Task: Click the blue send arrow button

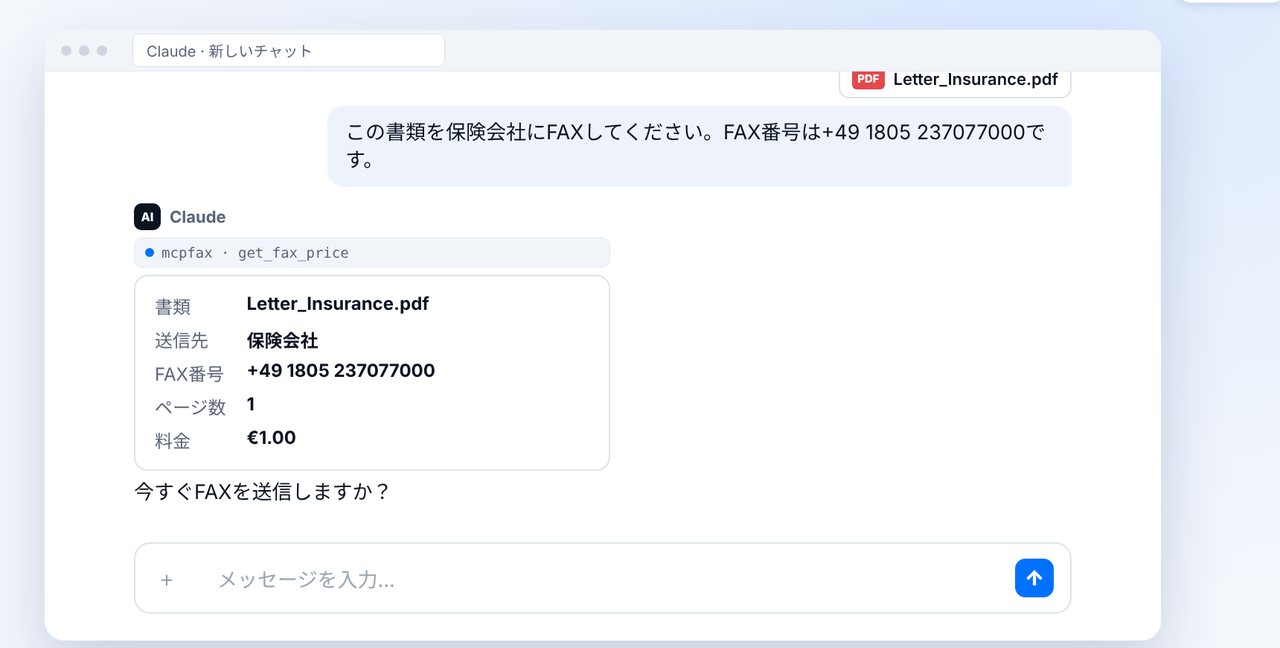Action: pyautogui.click(x=1034, y=578)
